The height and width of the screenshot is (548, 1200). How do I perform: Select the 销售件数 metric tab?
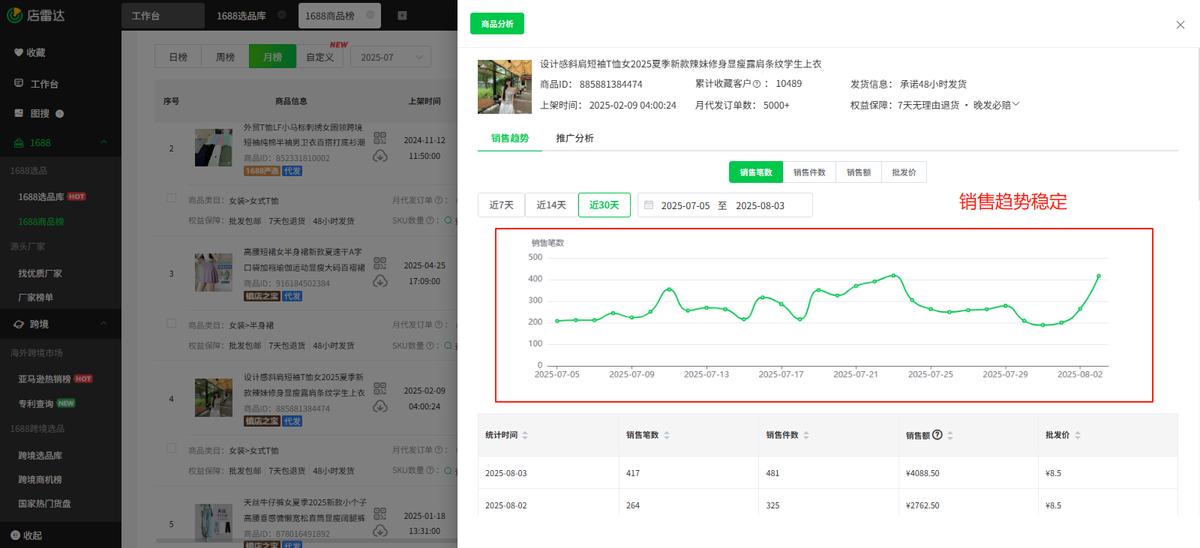point(809,173)
